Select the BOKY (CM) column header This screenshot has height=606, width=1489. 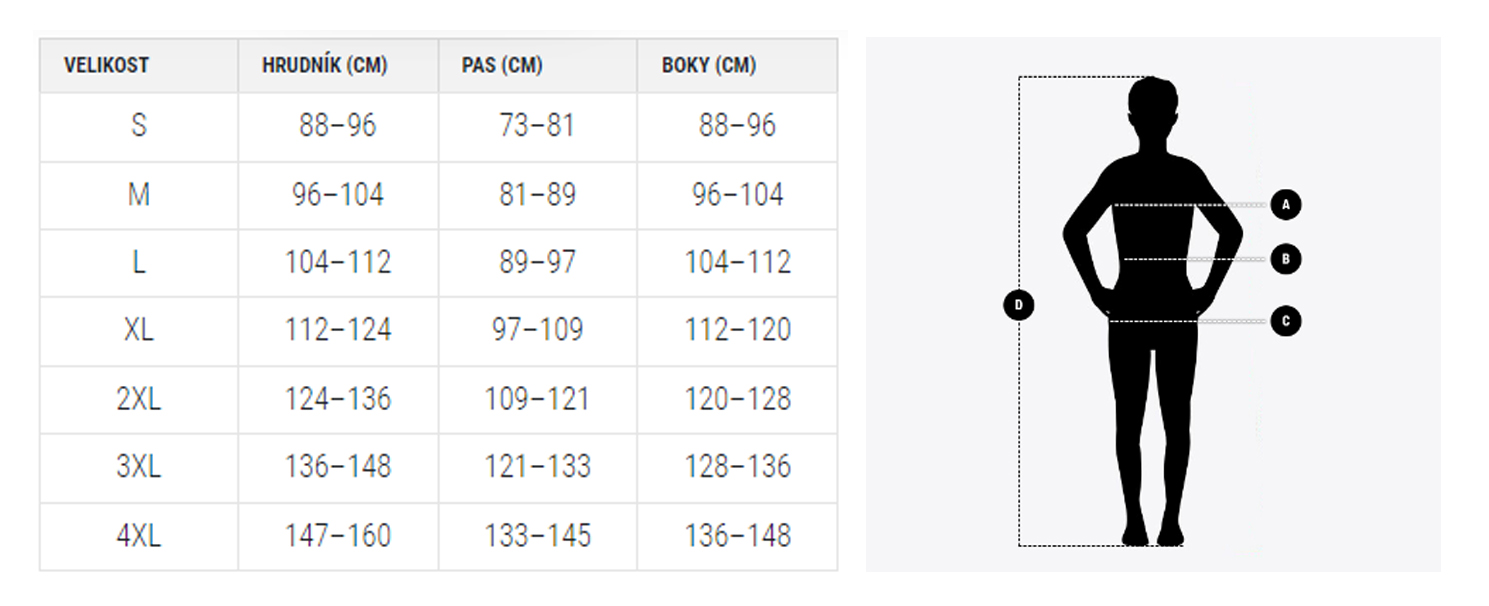[709, 66]
